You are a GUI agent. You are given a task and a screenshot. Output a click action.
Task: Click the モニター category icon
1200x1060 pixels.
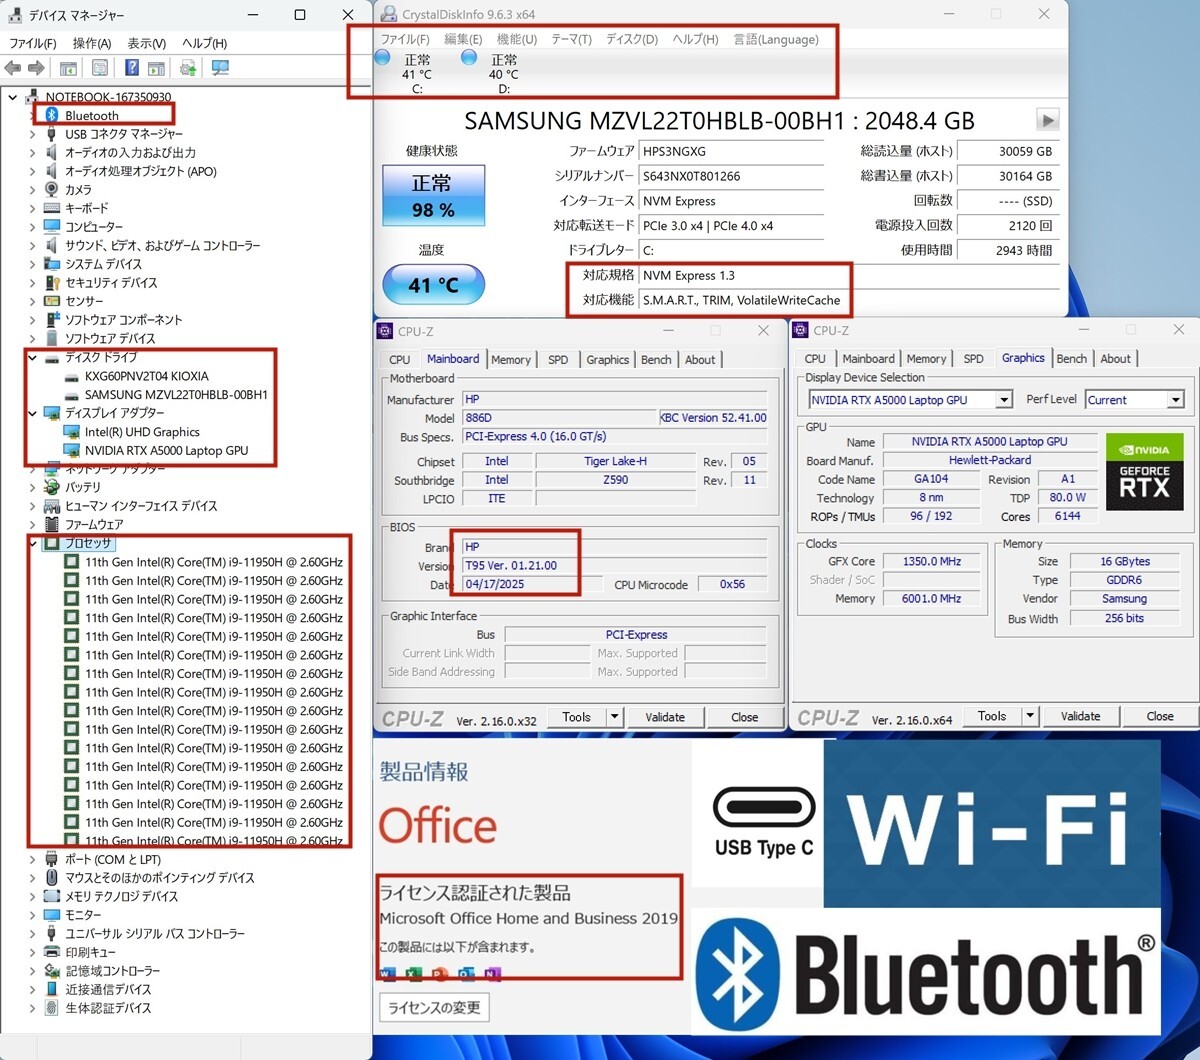52,915
